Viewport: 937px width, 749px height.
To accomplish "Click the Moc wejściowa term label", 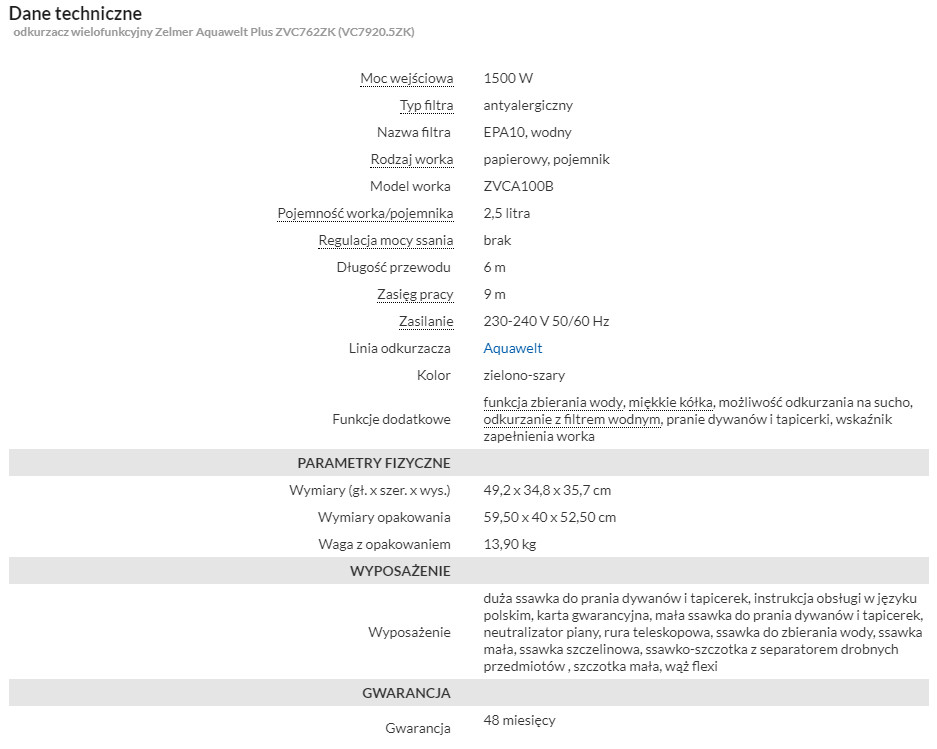I will pyautogui.click(x=406, y=78).
